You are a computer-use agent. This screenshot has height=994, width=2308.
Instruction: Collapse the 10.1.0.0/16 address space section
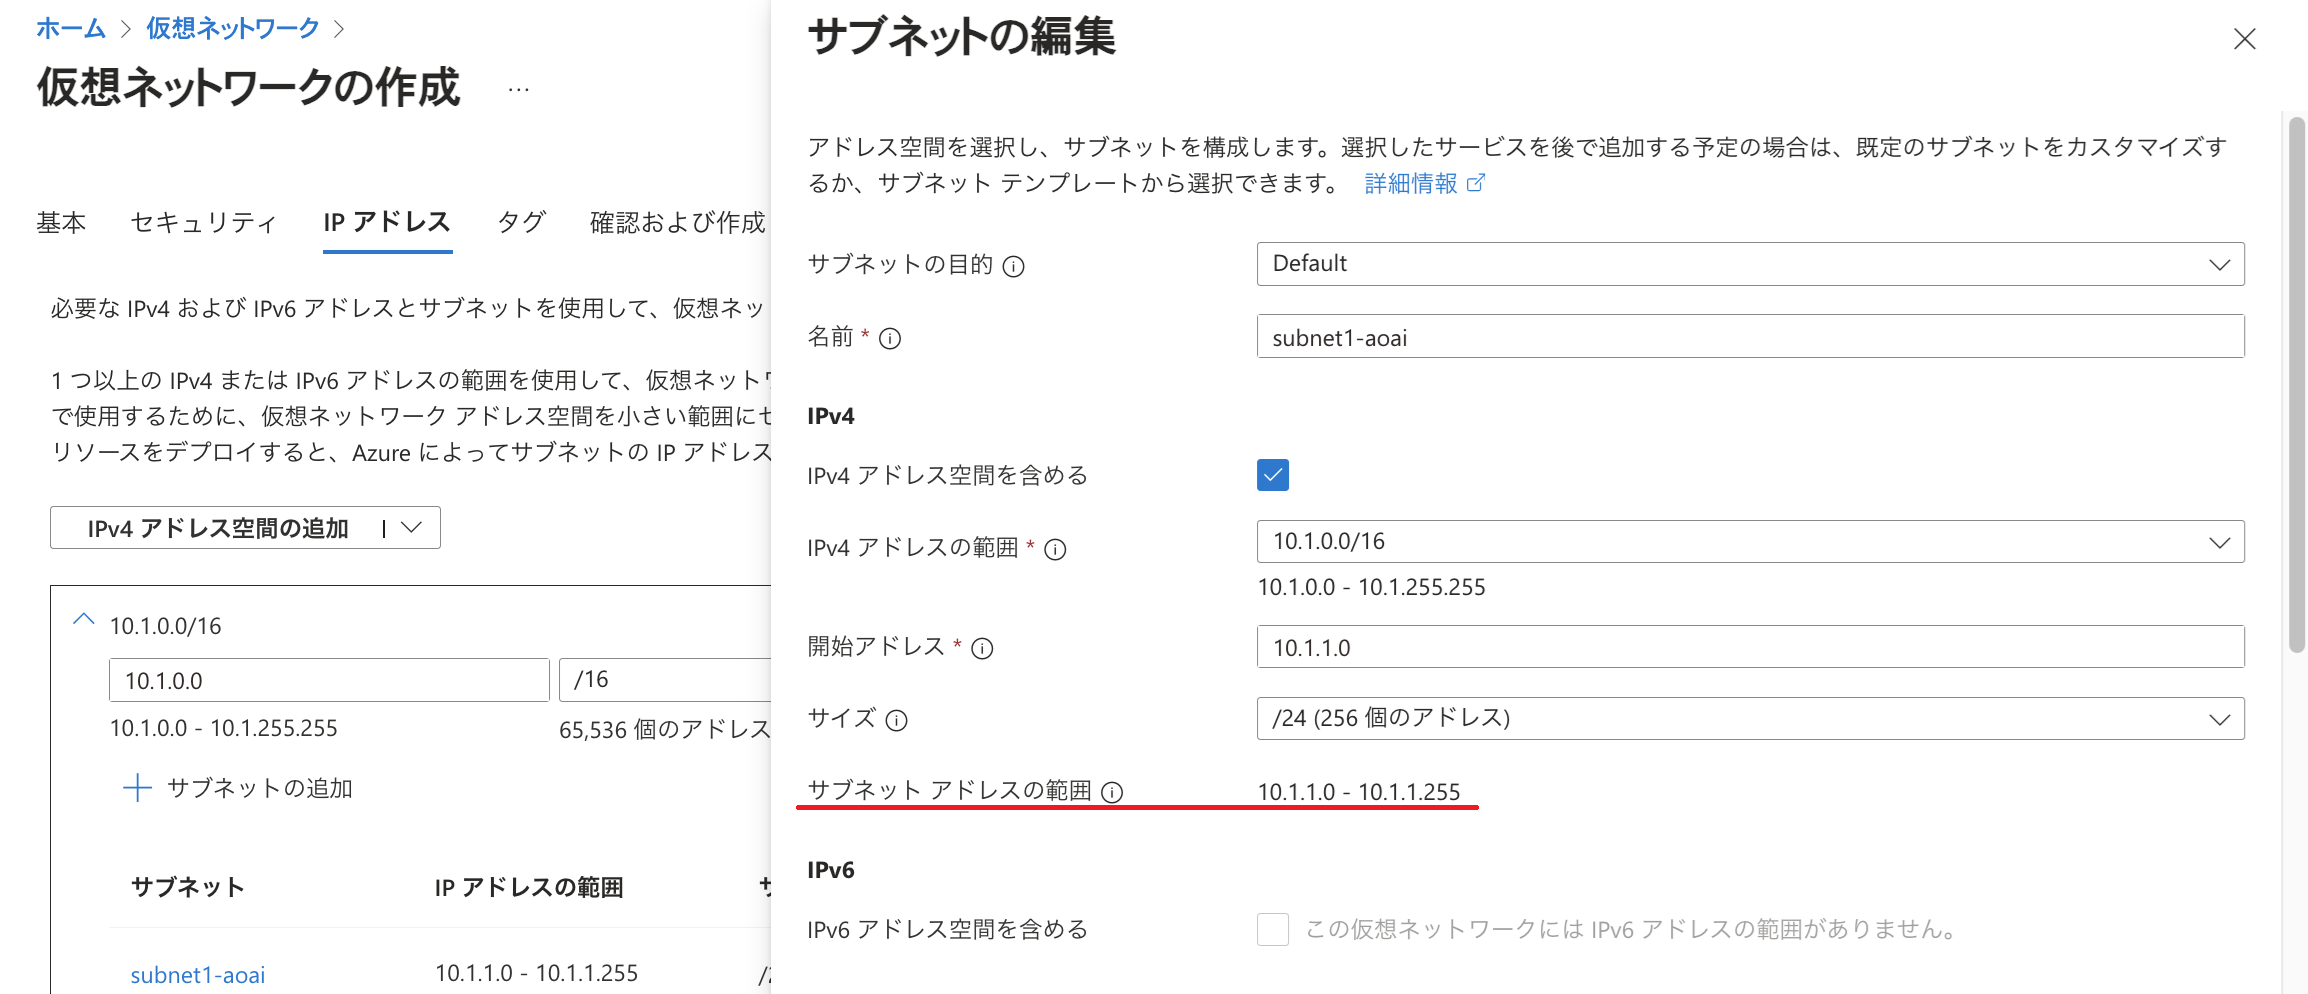tap(84, 620)
